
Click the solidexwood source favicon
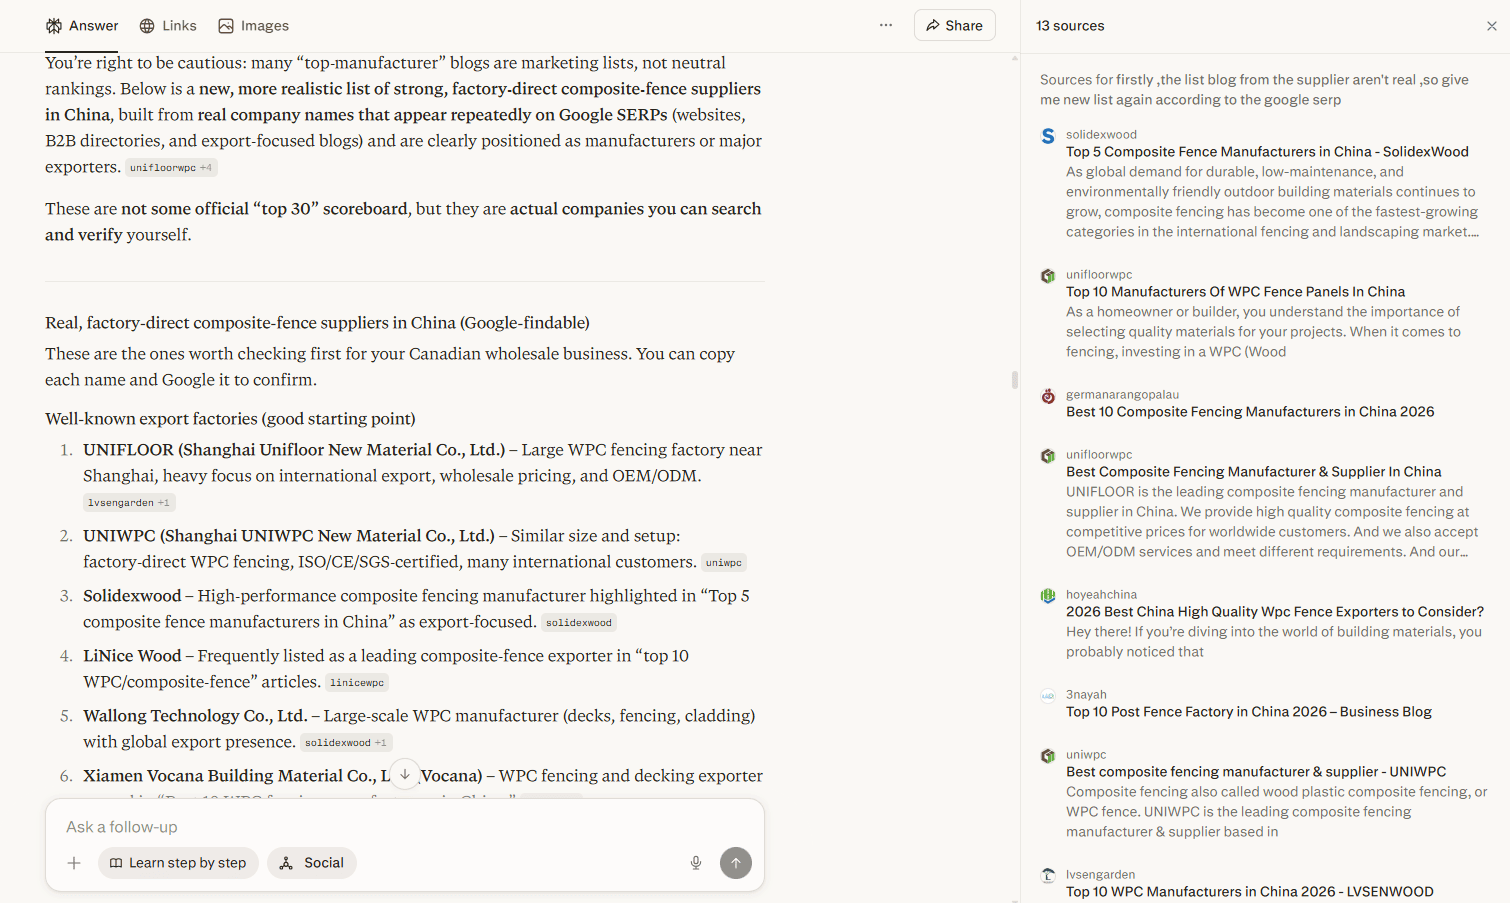pos(1048,136)
